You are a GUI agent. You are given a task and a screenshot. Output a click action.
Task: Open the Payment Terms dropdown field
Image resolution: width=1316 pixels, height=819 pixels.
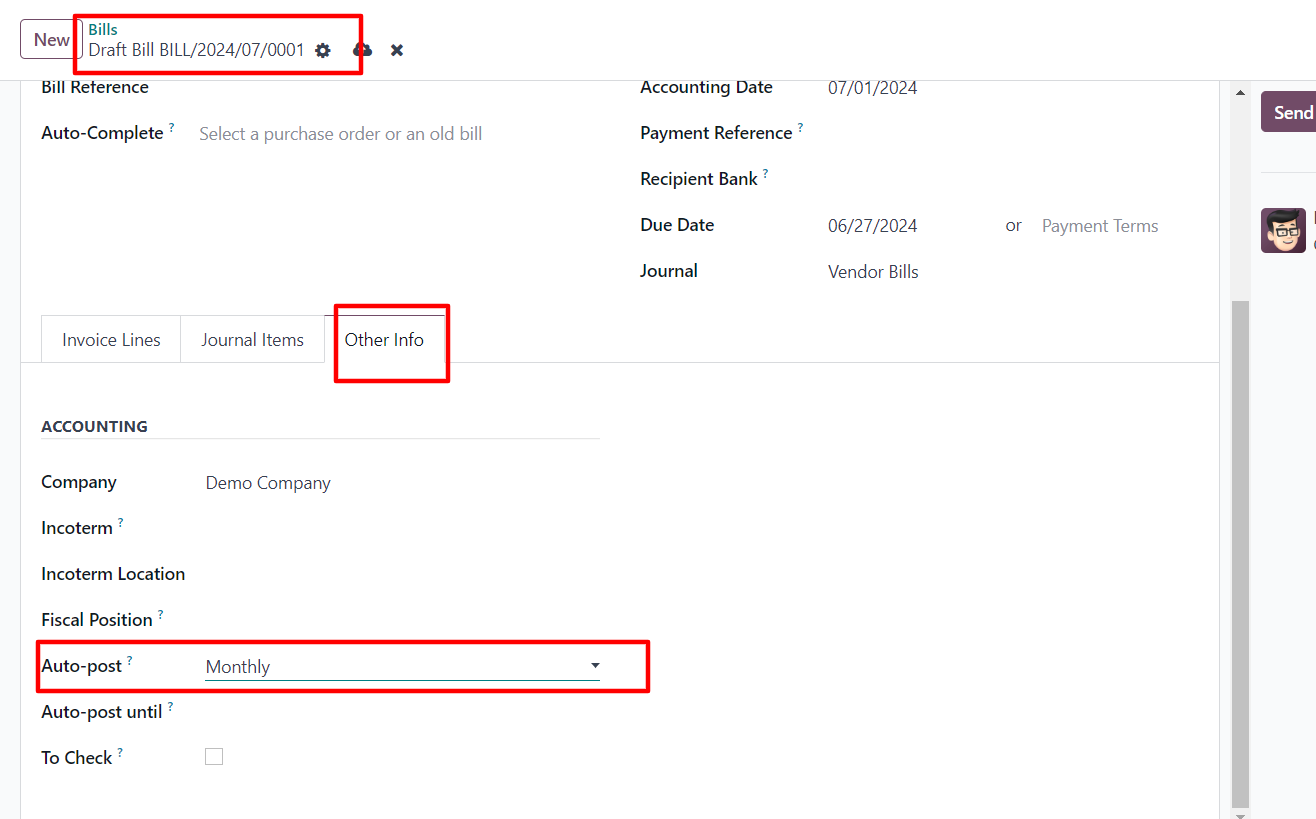pos(1100,226)
